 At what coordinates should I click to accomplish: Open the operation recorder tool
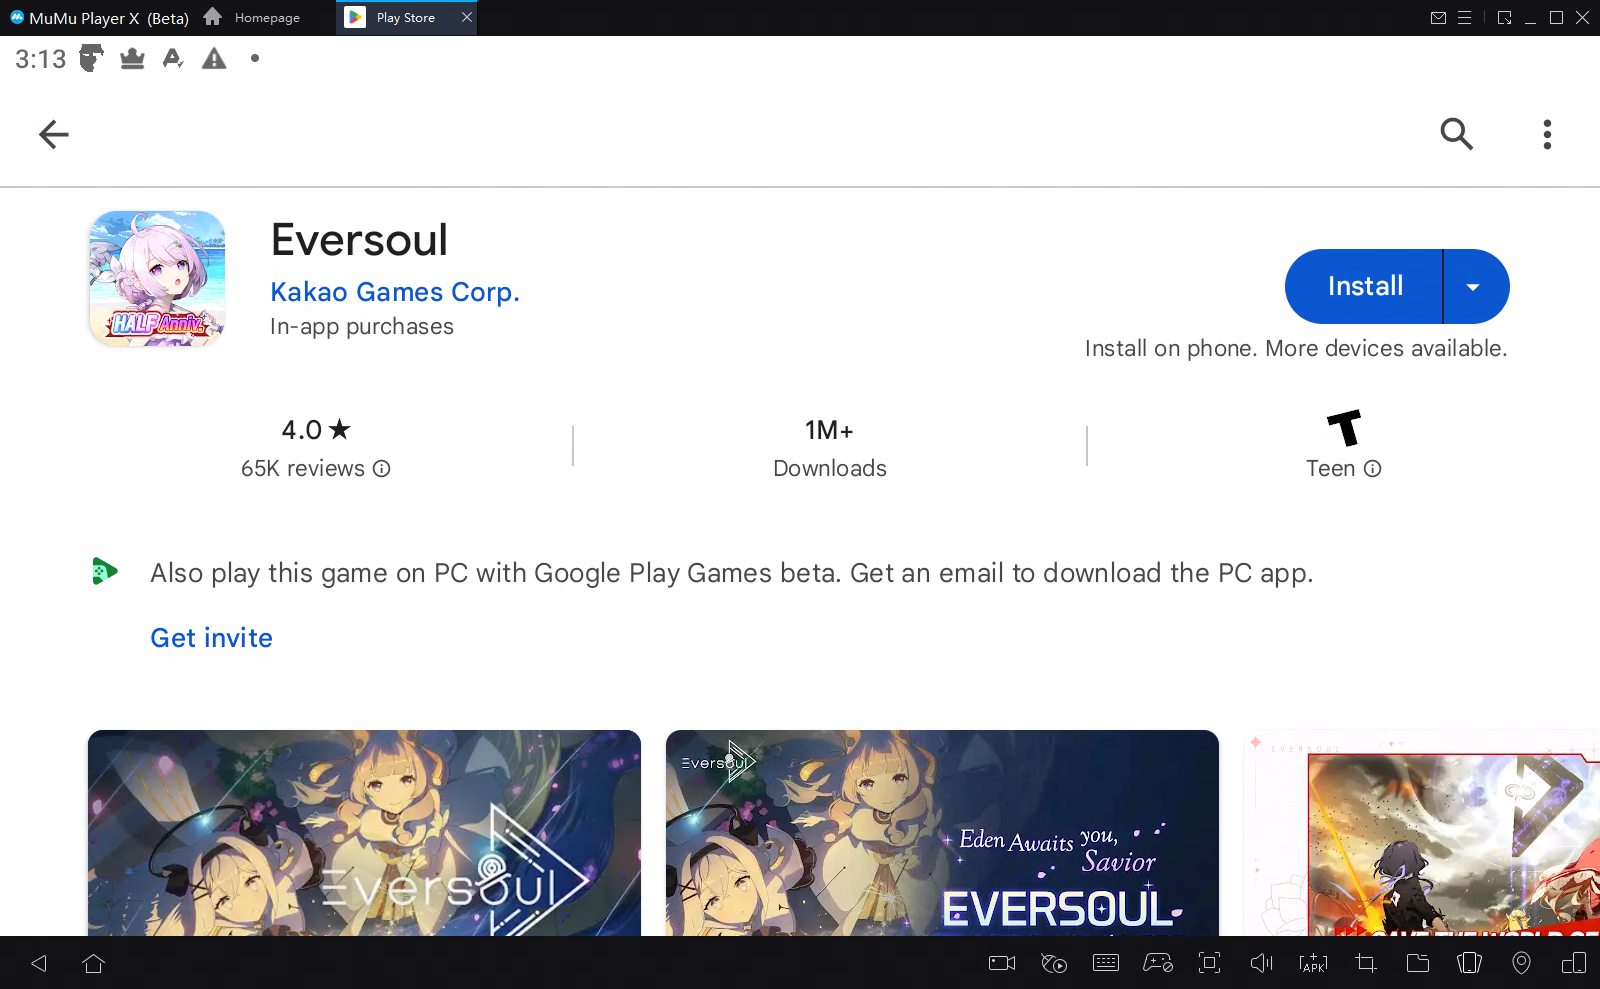point(1053,963)
